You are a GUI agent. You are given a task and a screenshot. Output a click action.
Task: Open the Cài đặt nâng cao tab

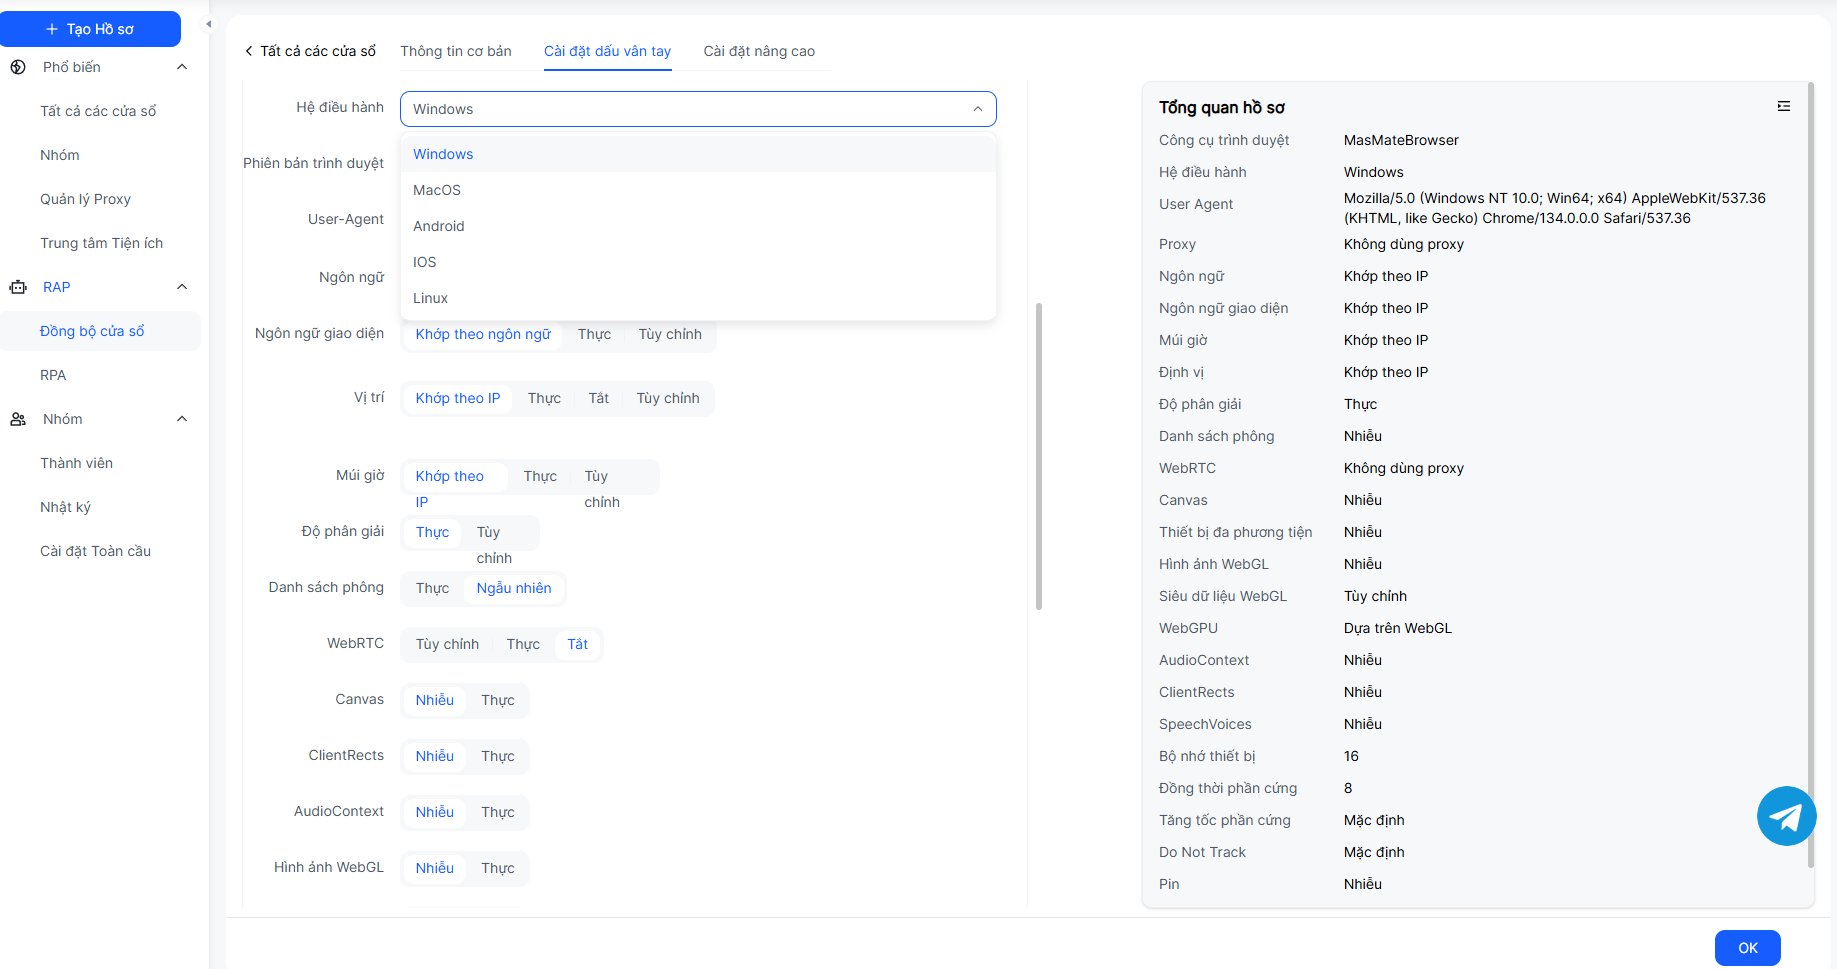pos(758,51)
